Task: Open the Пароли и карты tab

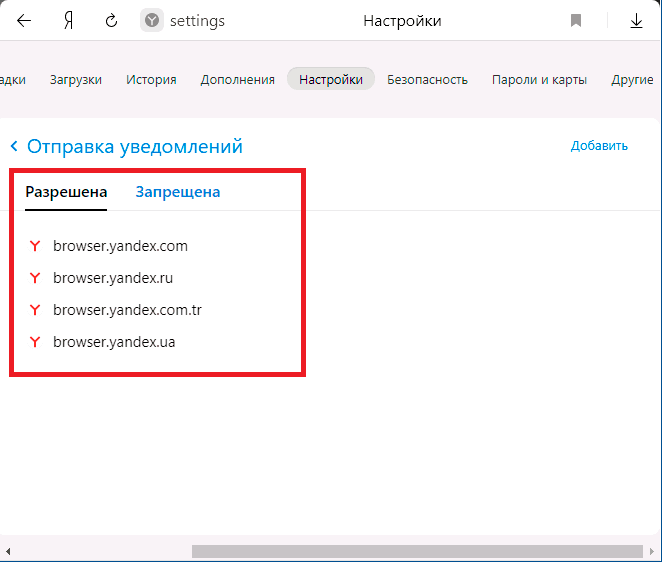Action: (540, 79)
